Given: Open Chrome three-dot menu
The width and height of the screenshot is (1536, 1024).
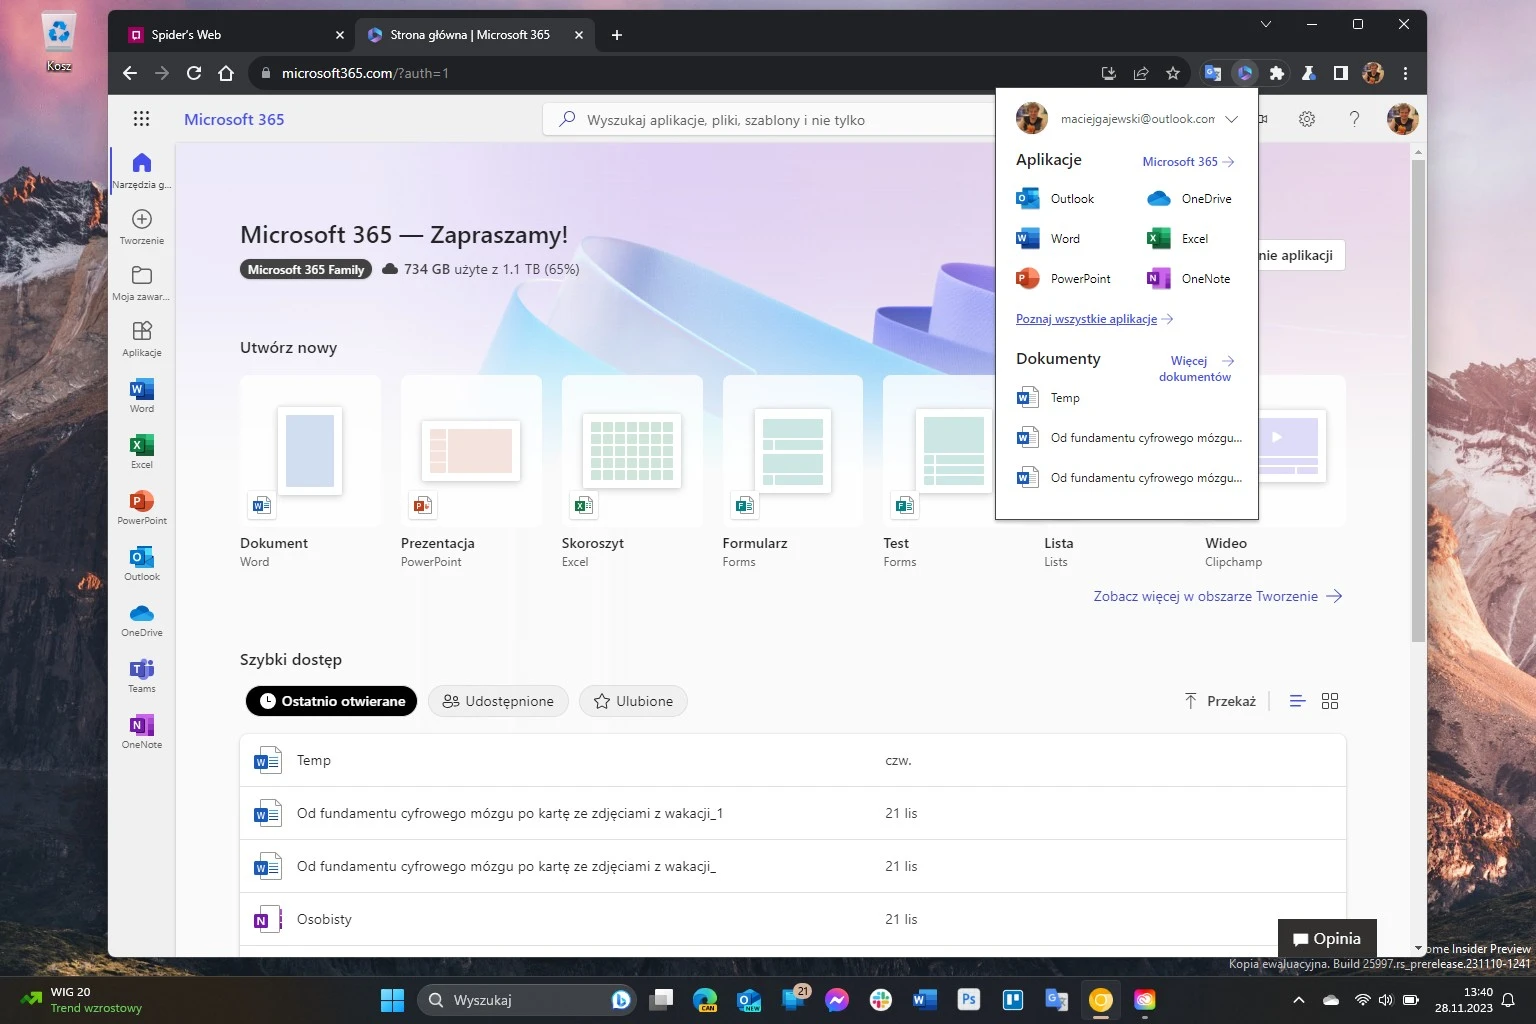Looking at the screenshot, I should pyautogui.click(x=1405, y=73).
